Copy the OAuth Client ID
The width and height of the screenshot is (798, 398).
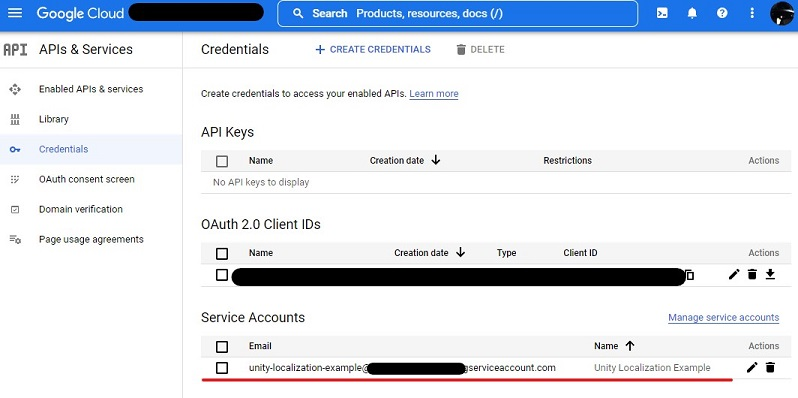pos(690,275)
